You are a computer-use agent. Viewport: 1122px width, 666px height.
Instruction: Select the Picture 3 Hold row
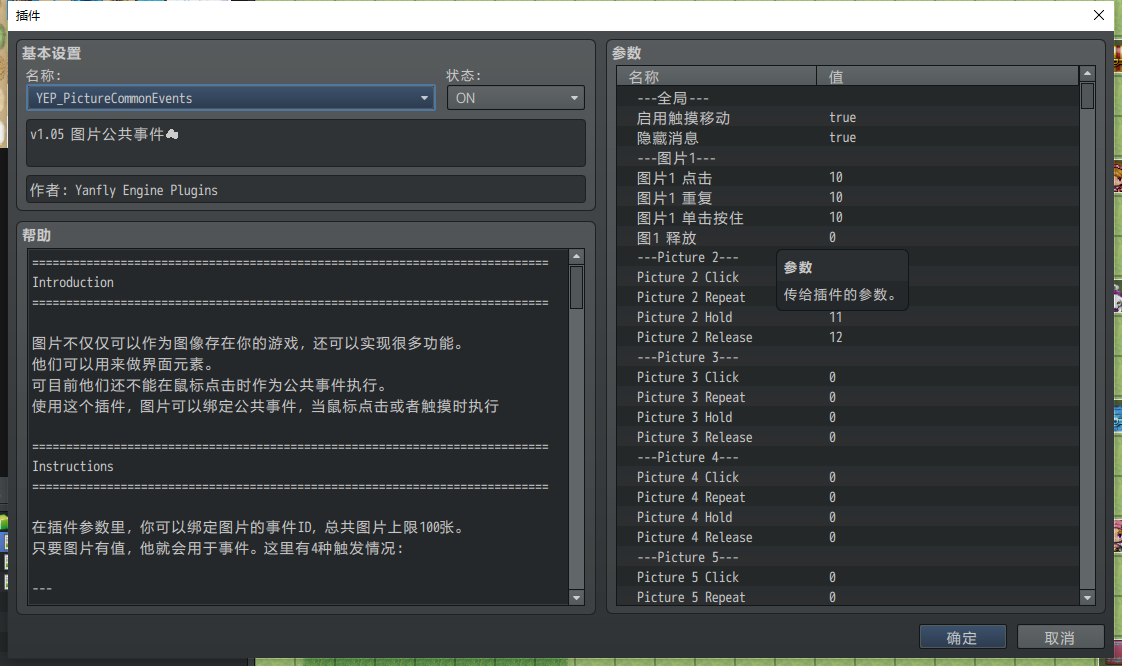(848, 418)
